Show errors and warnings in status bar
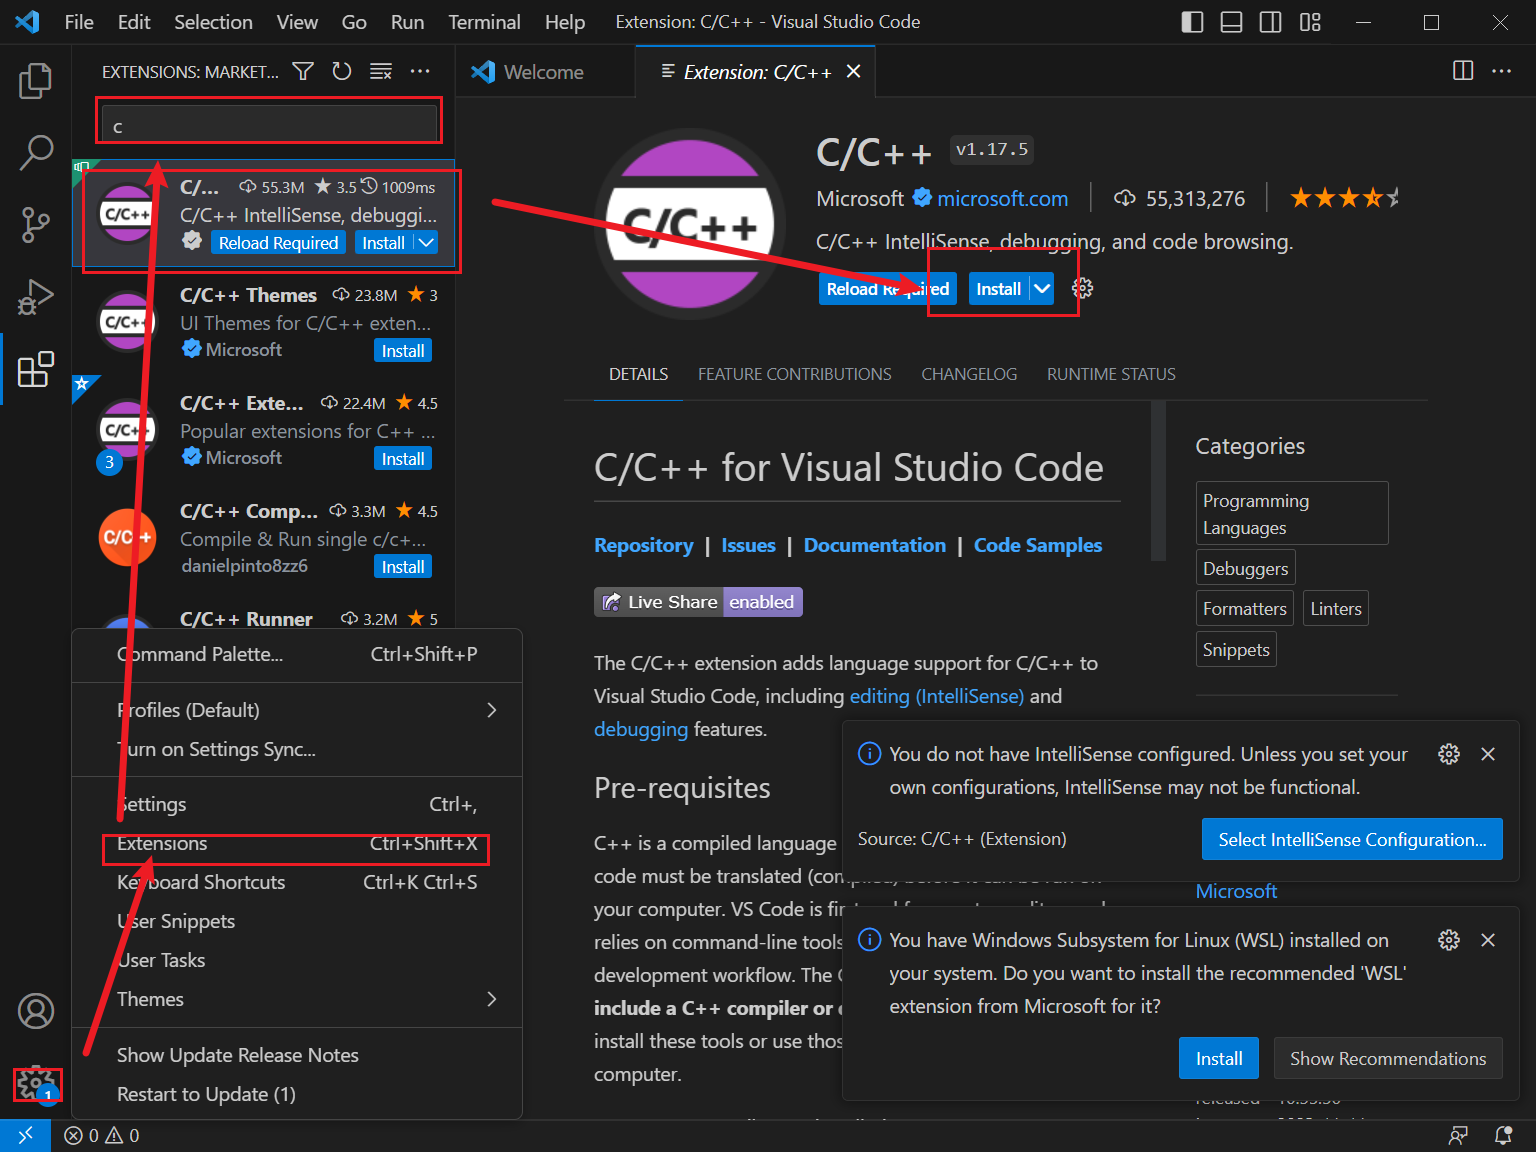Screen dimensions: 1536x1152 (102, 1135)
